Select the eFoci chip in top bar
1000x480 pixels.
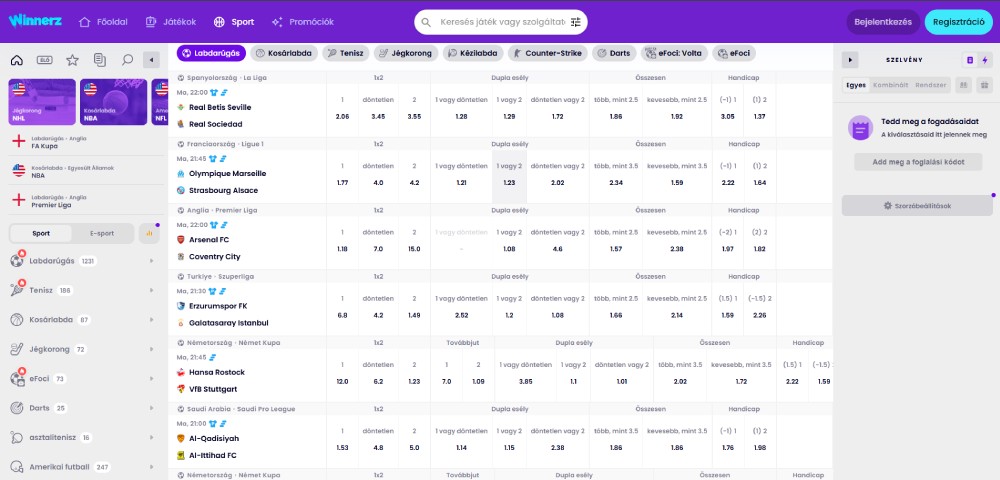point(734,54)
